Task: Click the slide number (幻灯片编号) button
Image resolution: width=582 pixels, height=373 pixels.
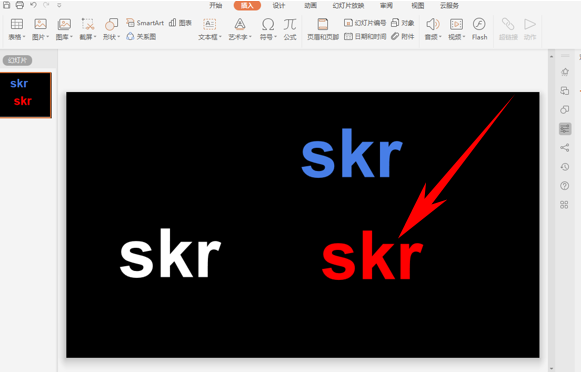Action: (365, 23)
